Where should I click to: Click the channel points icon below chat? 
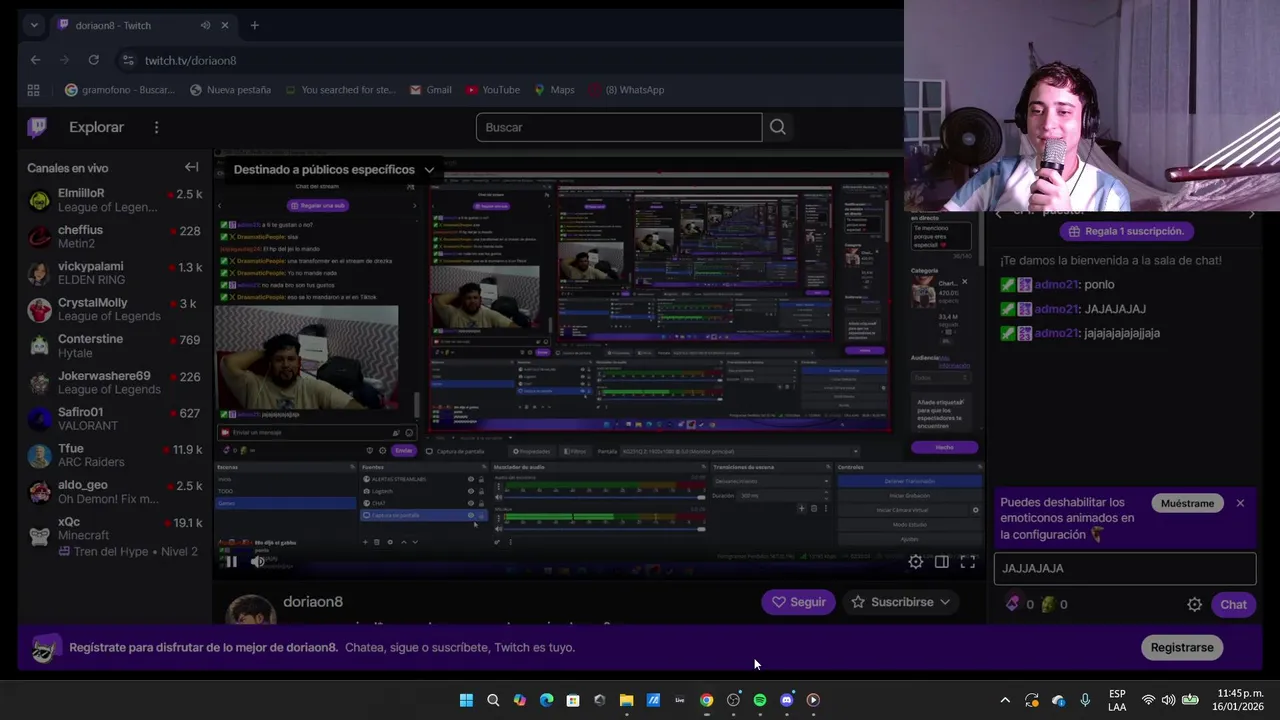pos(1013,604)
